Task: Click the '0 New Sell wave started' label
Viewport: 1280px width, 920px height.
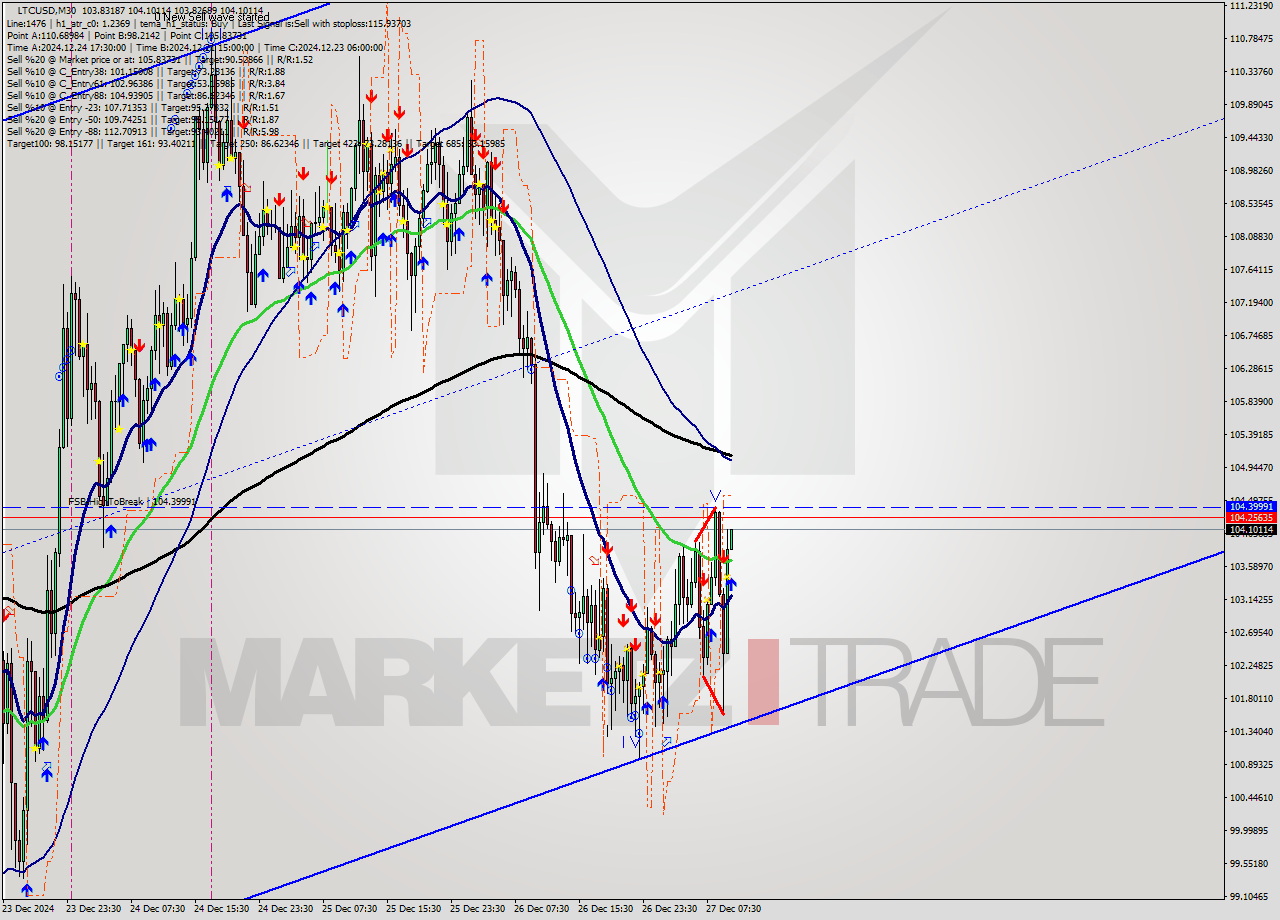Action: pos(211,17)
